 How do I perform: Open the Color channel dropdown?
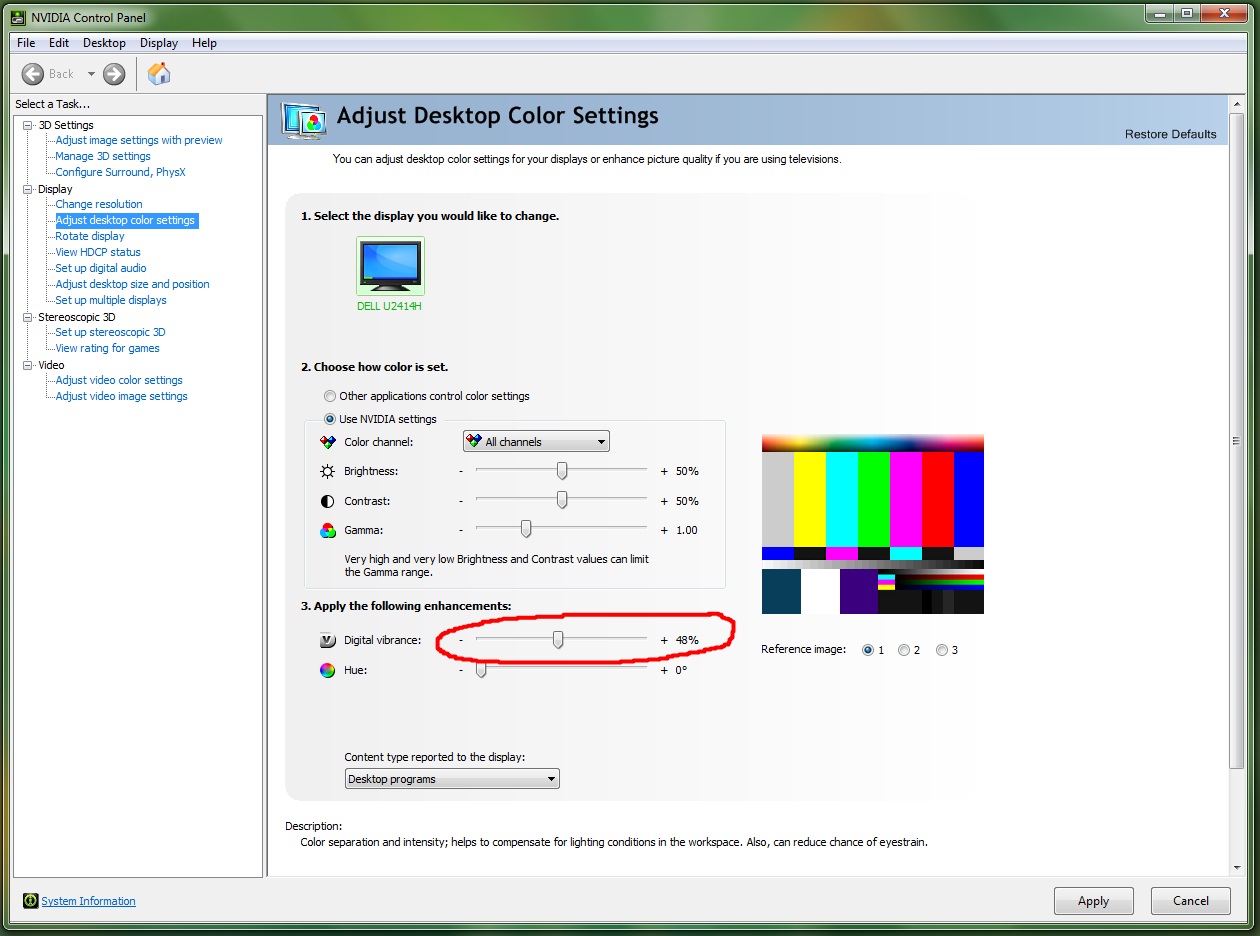click(536, 441)
